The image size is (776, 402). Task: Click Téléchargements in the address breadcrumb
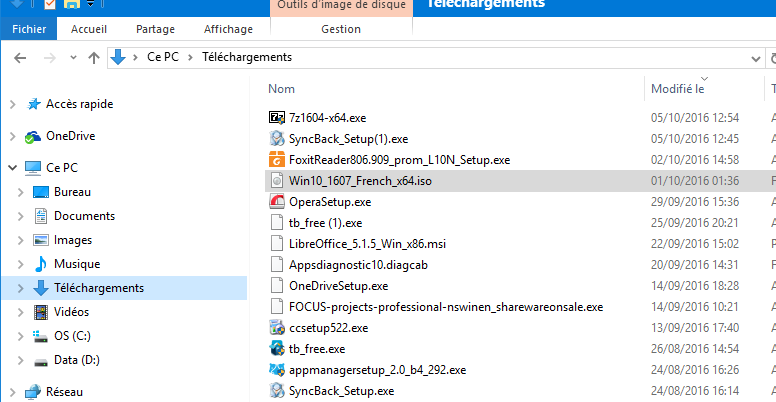(247, 57)
